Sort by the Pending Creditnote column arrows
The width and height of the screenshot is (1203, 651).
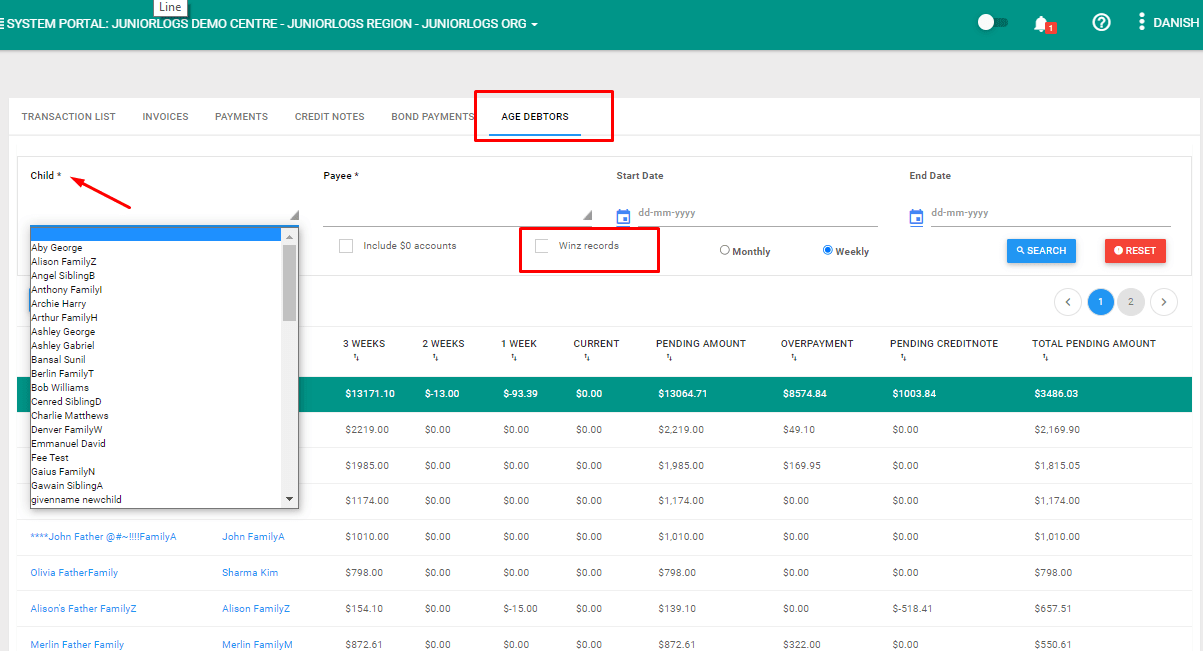(903, 357)
